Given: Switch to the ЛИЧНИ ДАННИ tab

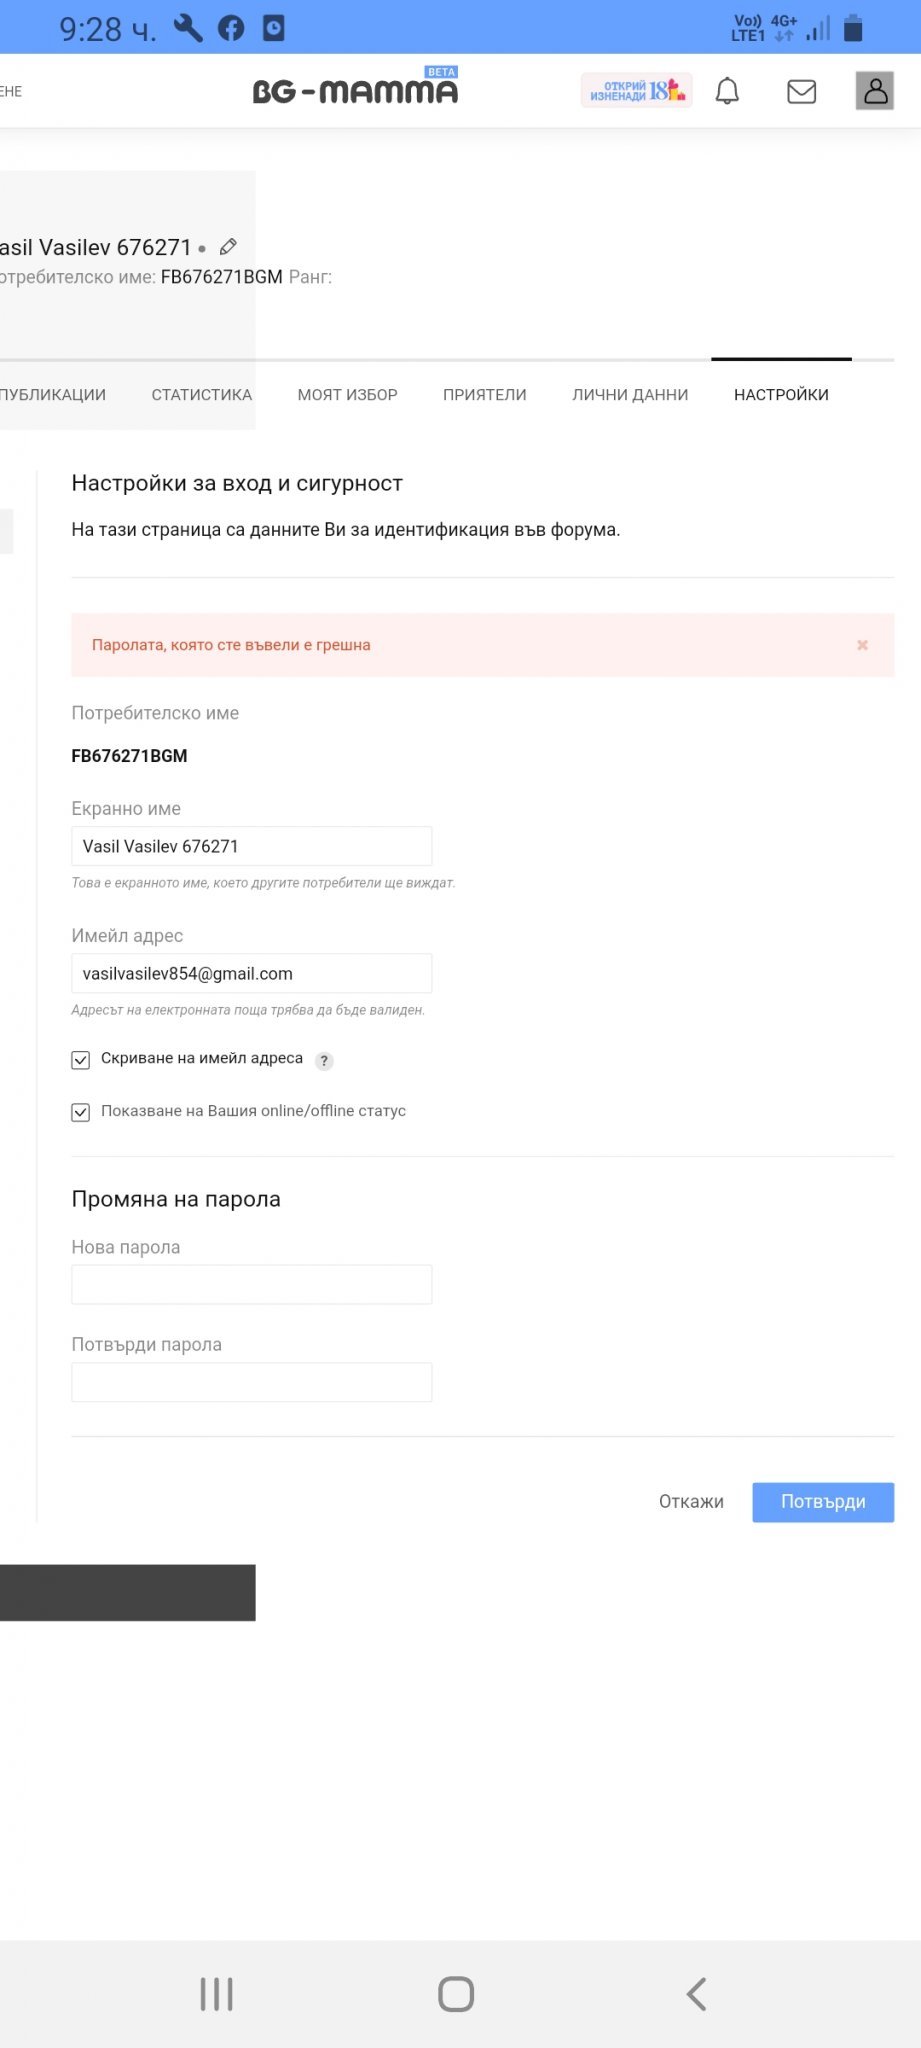Looking at the screenshot, I should tap(630, 395).
